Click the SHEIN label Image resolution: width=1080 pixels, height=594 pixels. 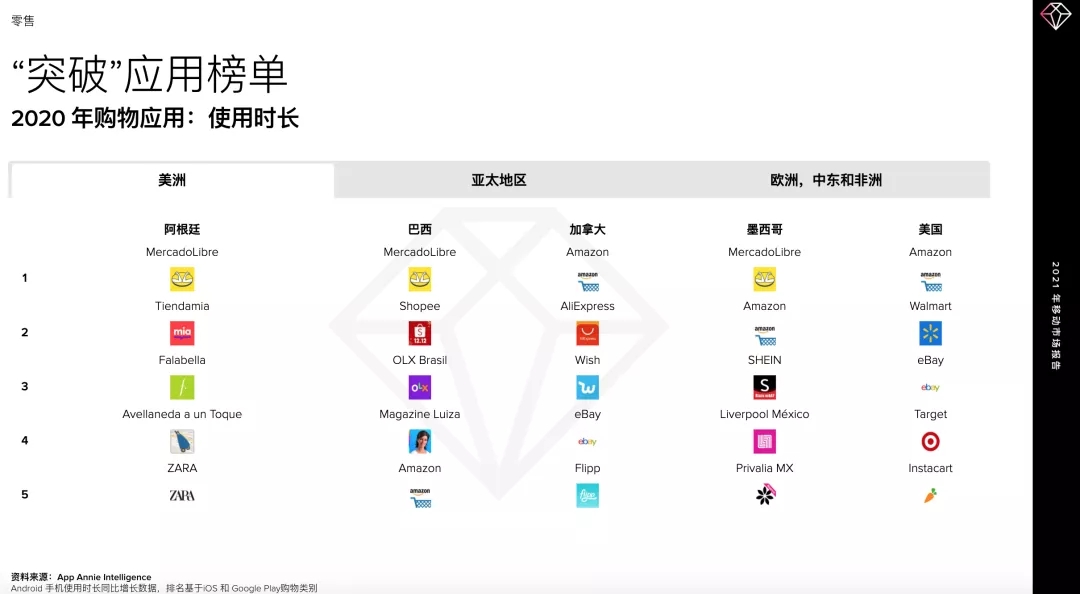tap(765, 360)
